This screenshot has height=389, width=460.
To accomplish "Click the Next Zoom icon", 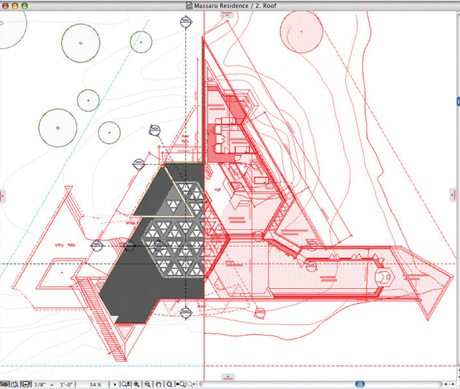I will pos(191,384).
